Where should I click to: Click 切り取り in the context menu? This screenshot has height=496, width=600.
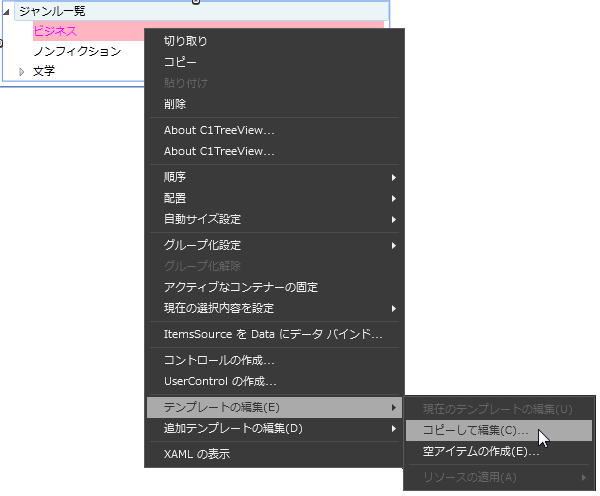click(186, 41)
